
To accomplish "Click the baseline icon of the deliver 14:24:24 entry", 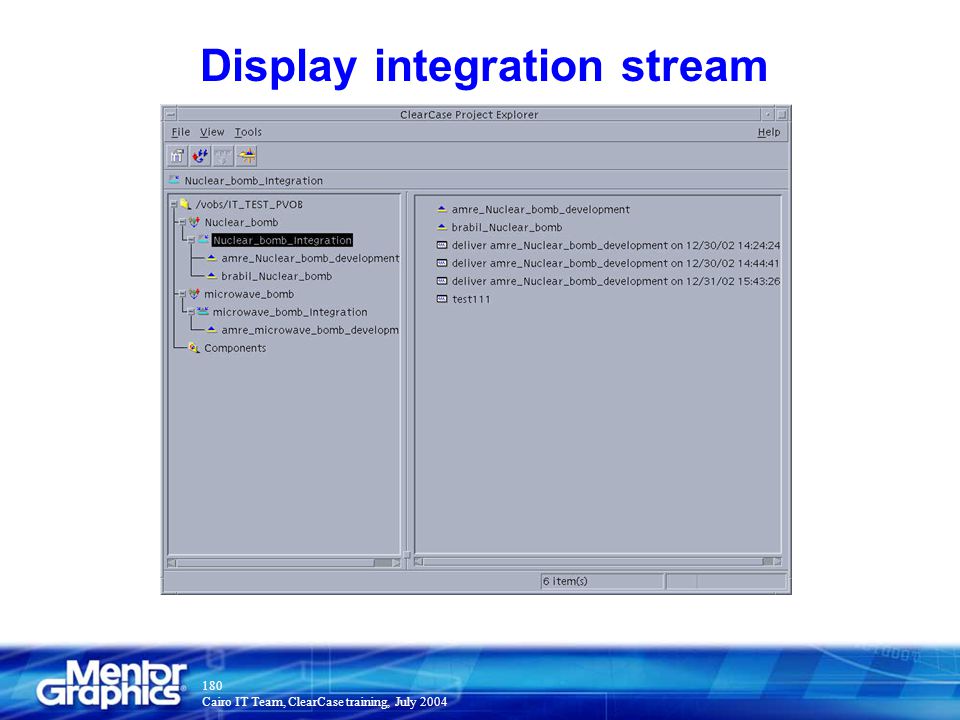I will click(x=442, y=245).
